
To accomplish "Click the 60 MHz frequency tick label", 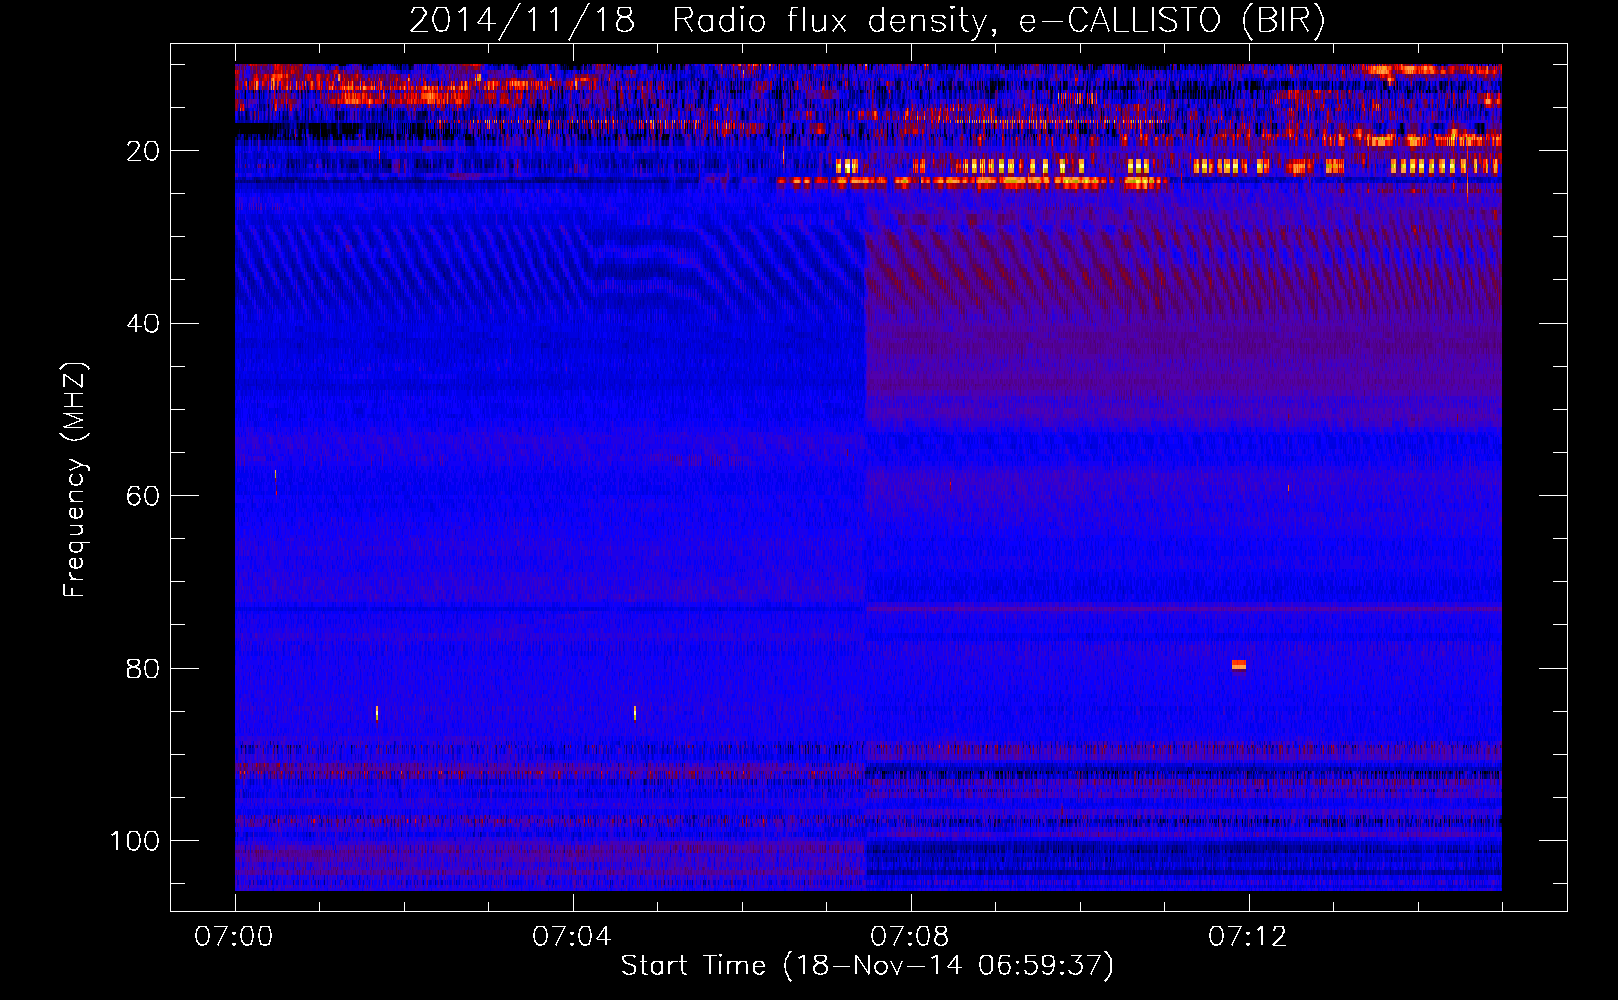I will click(x=143, y=496).
